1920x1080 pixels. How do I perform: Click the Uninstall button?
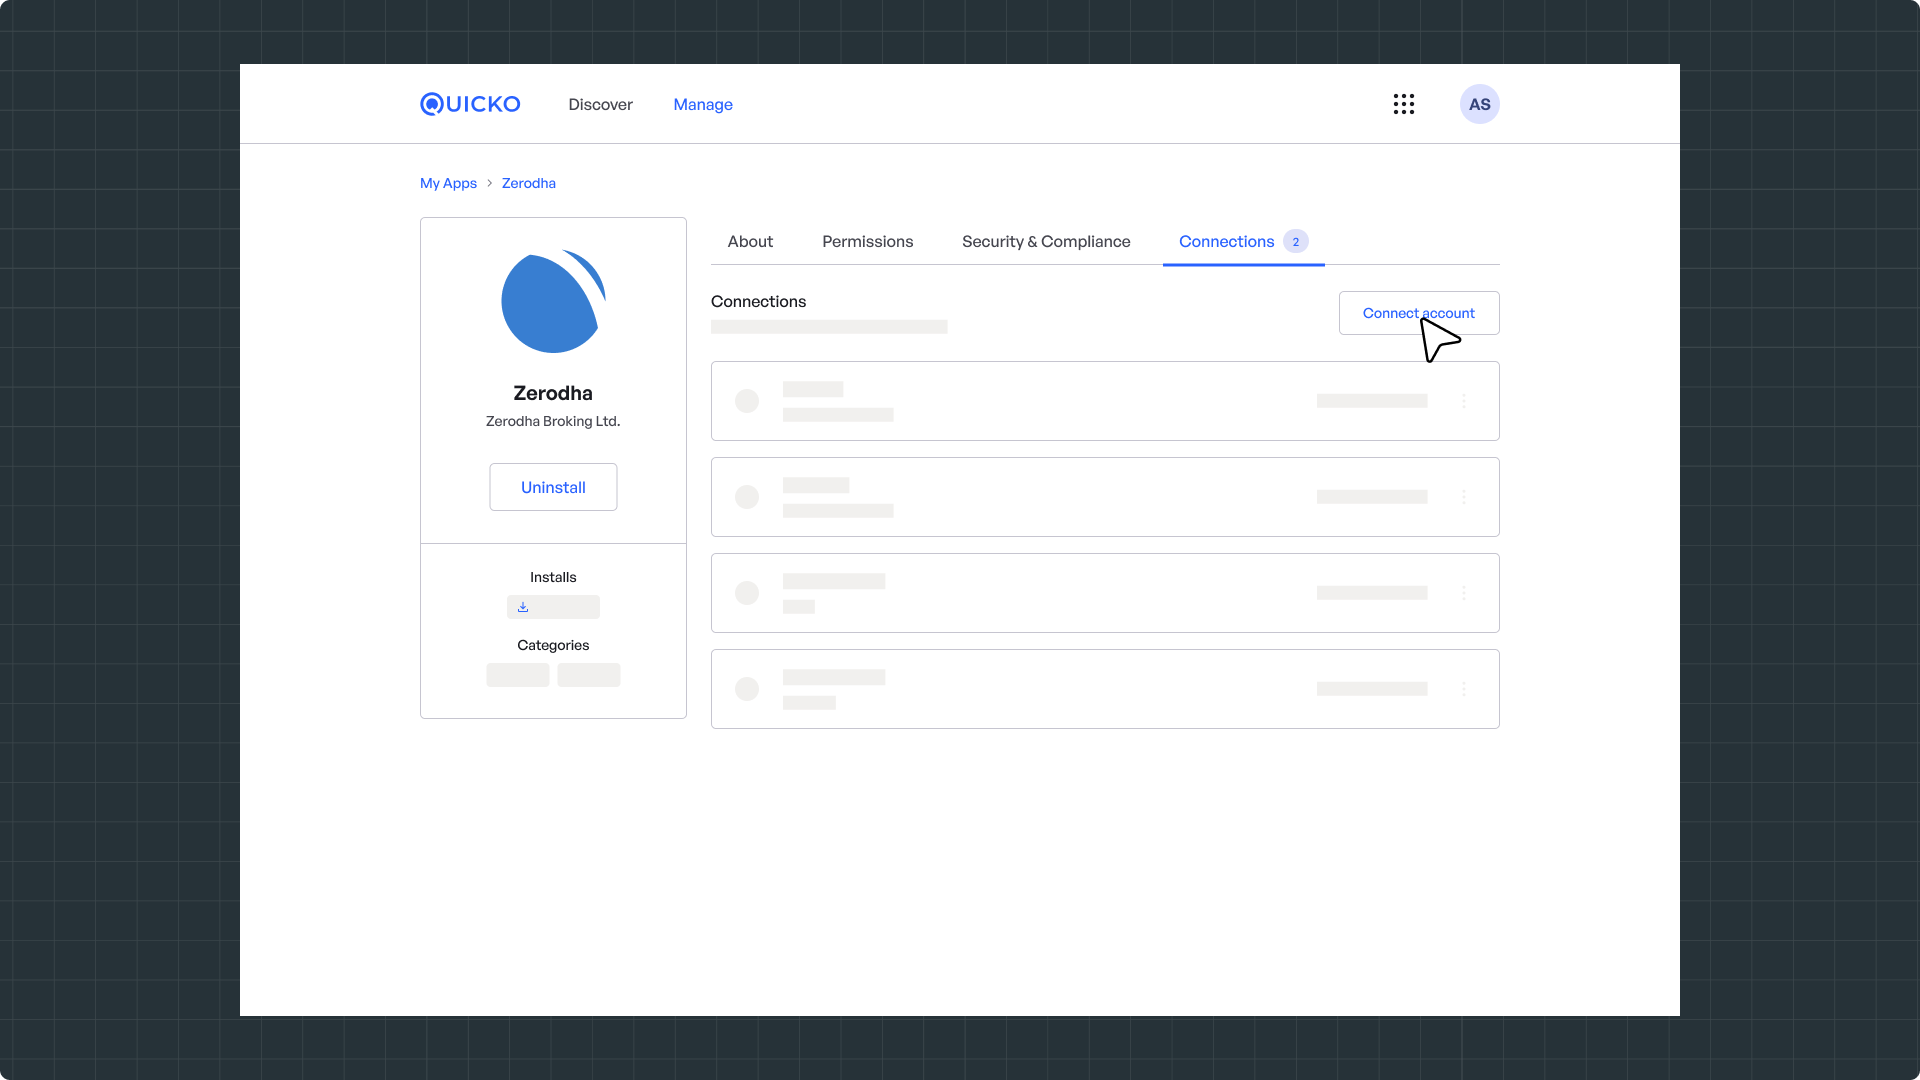[x=553, y=487]
